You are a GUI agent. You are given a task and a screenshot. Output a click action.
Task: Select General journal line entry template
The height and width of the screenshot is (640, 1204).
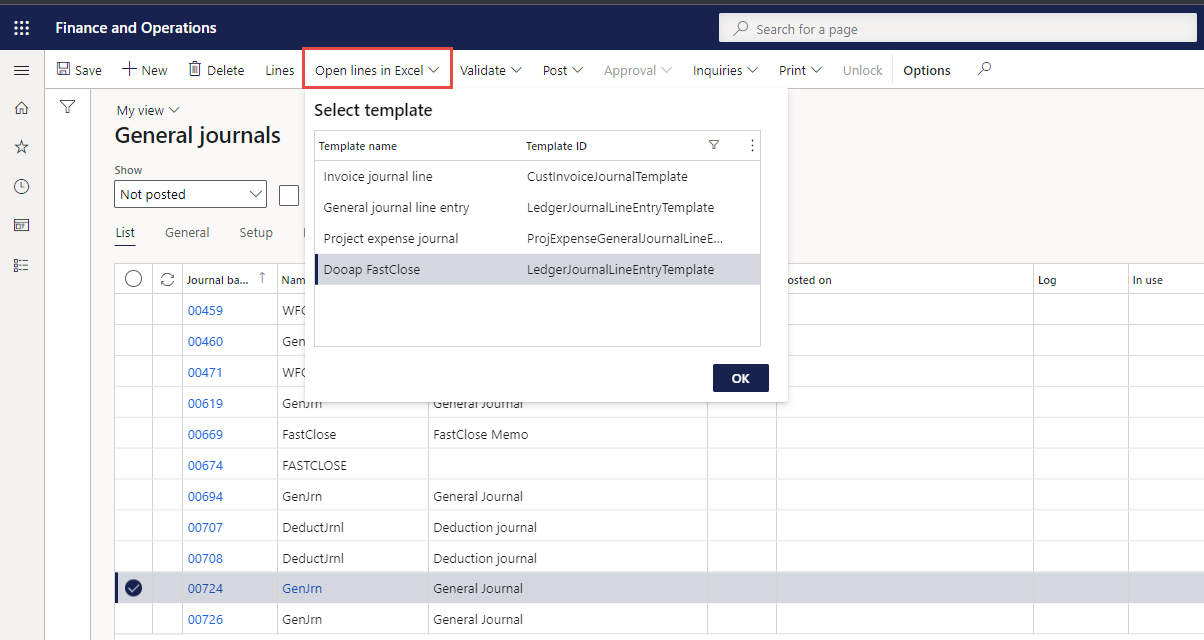(x=537, y=207)
